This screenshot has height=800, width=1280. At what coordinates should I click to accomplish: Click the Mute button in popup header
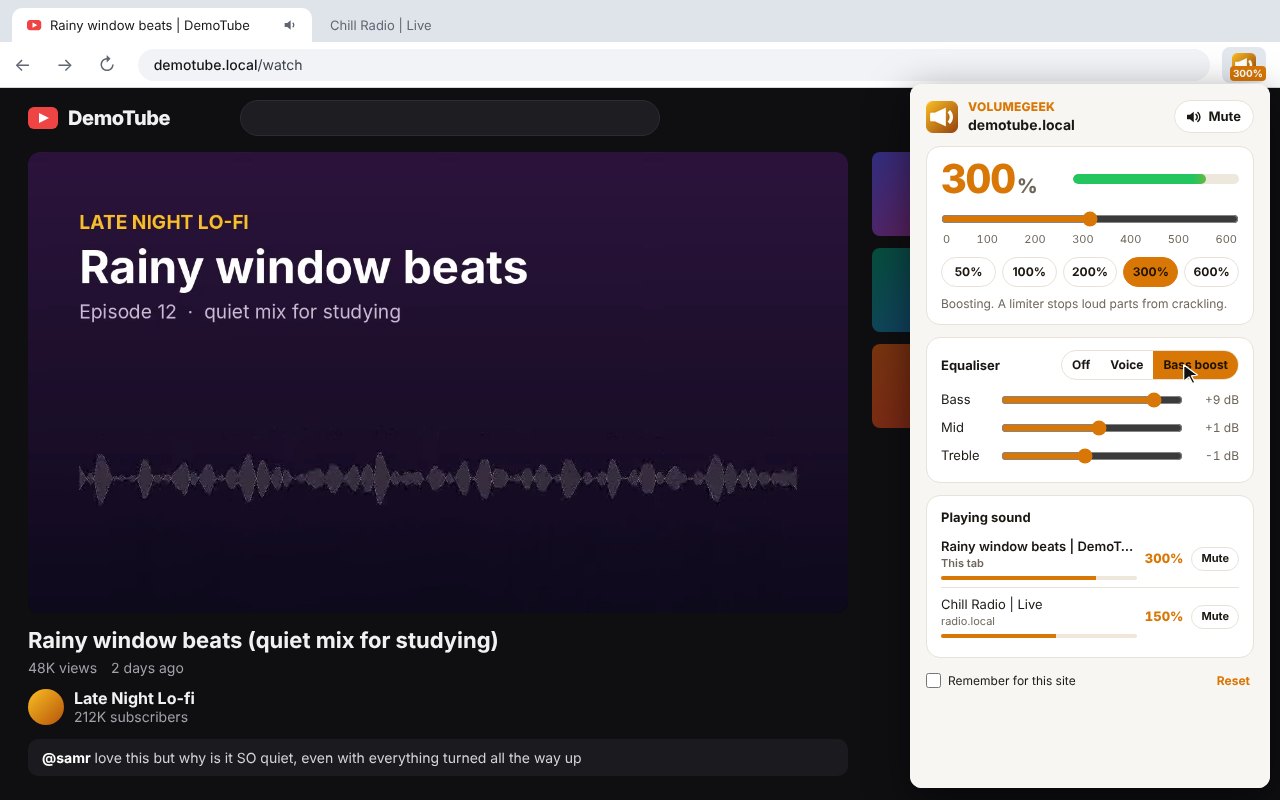pyautogui.click(x=1213, y=117)
